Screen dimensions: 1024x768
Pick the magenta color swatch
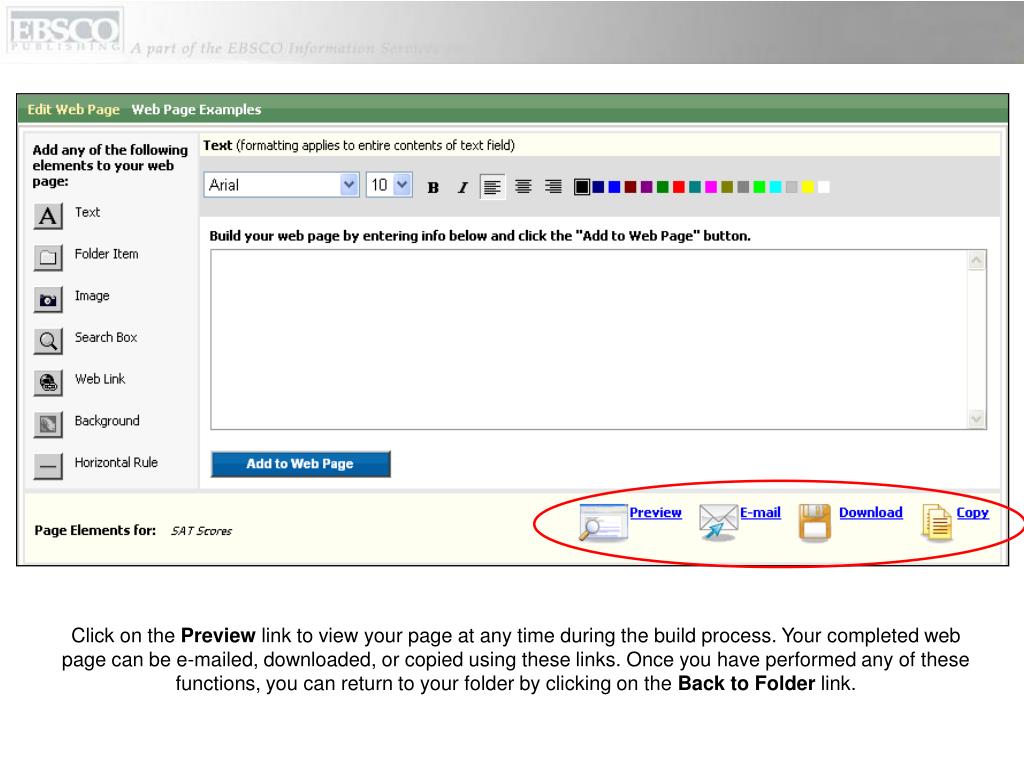tap(711, 187)
